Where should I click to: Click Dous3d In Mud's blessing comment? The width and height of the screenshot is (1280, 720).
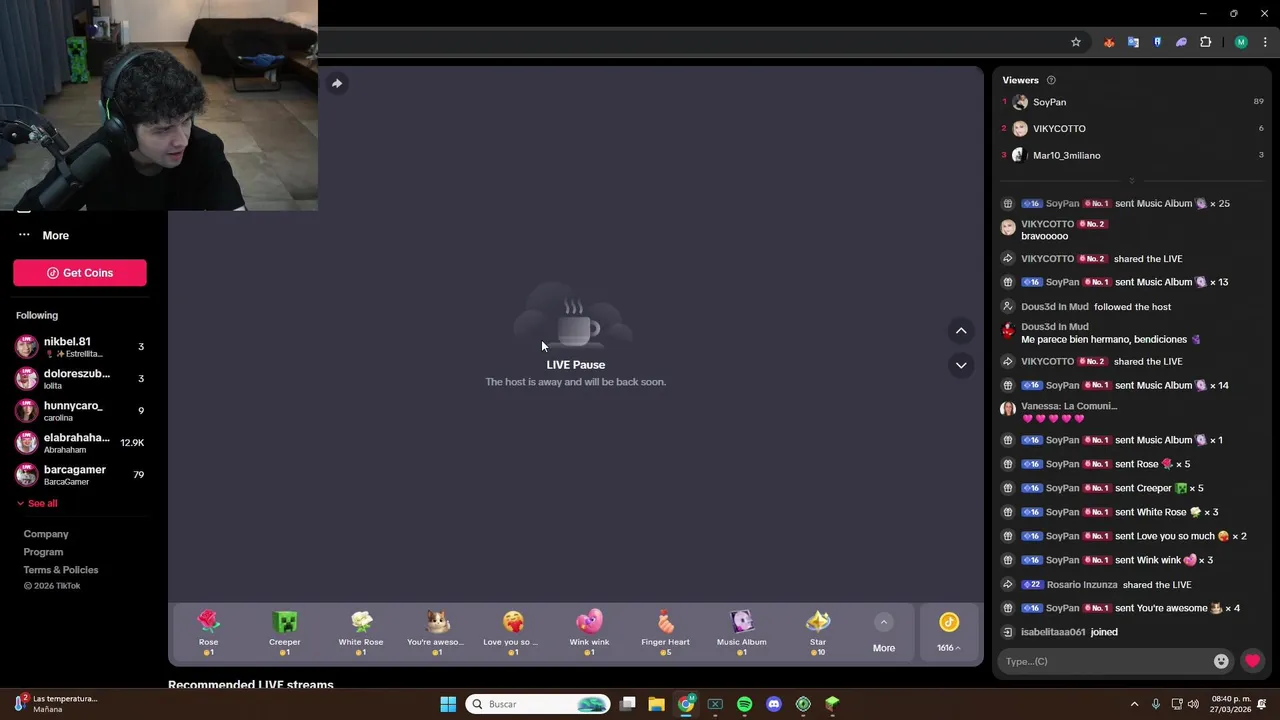pos(1110,340)
